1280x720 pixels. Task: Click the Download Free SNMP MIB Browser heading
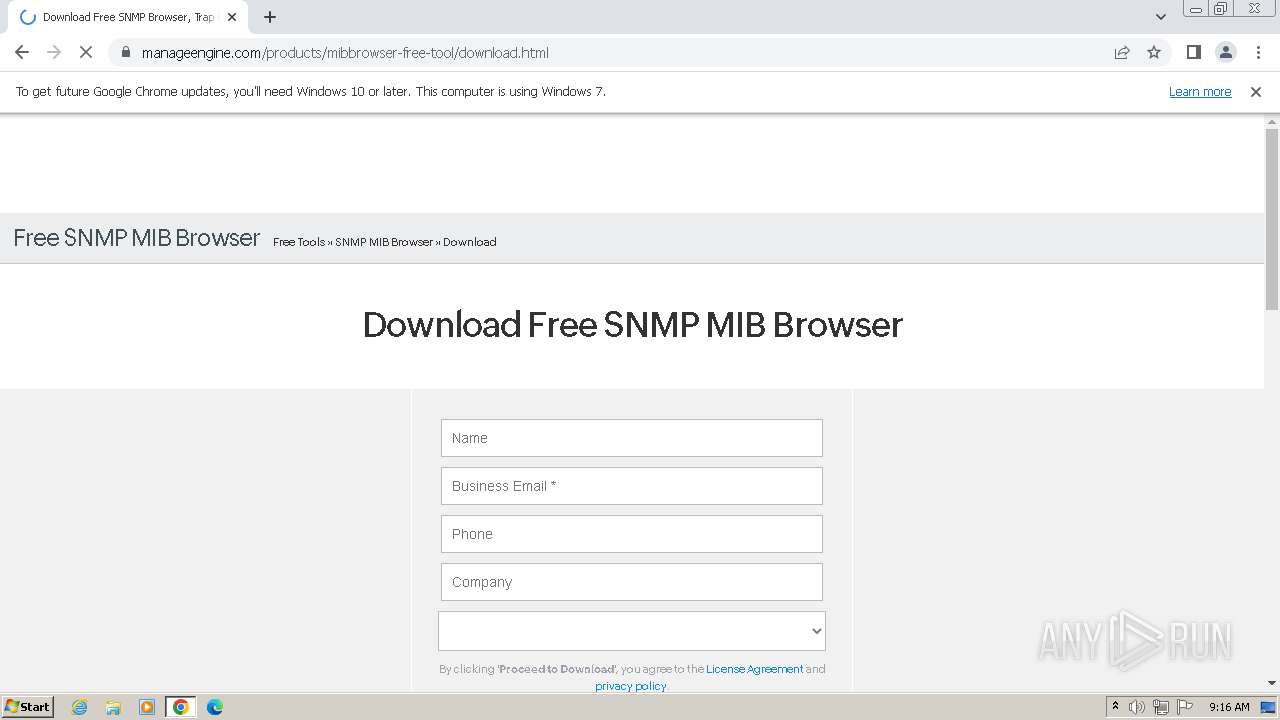(632, 325)
